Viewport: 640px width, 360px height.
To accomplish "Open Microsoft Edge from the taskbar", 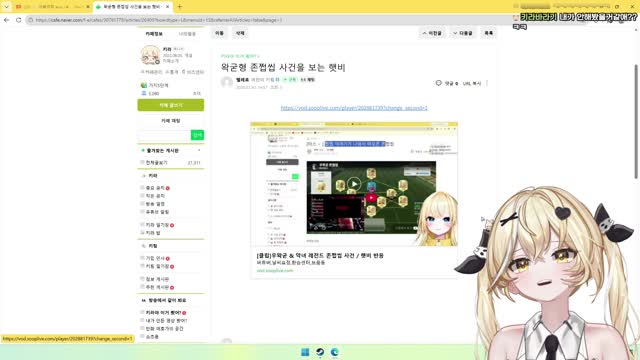I will (335, 352).
